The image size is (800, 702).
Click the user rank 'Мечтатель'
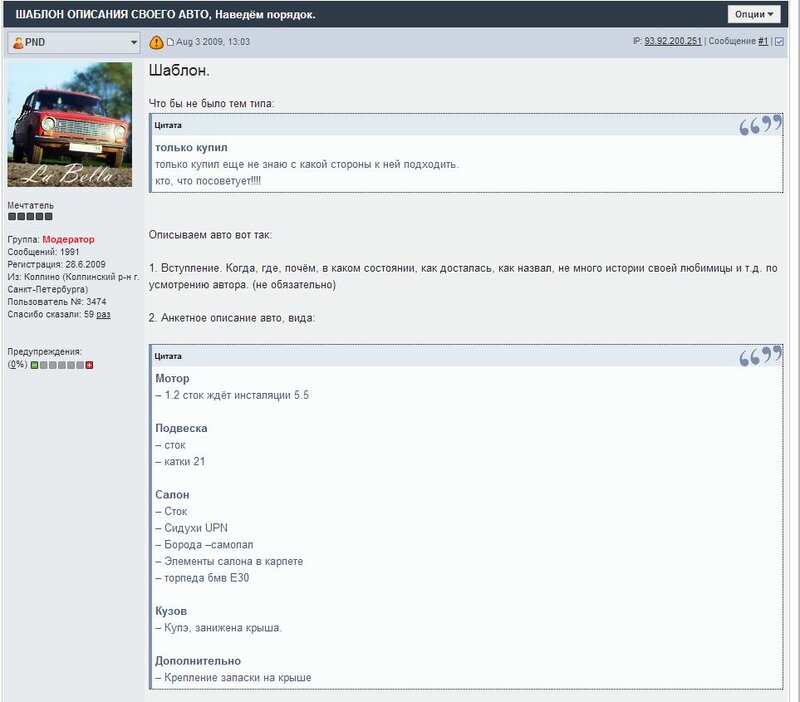pos(30,205)
